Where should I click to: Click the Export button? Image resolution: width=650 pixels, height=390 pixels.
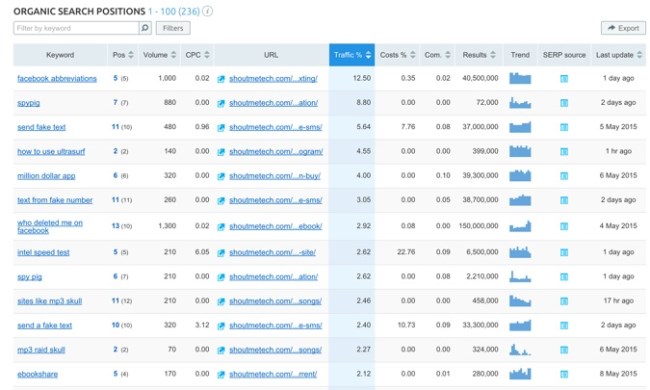(x=623, y=28)
